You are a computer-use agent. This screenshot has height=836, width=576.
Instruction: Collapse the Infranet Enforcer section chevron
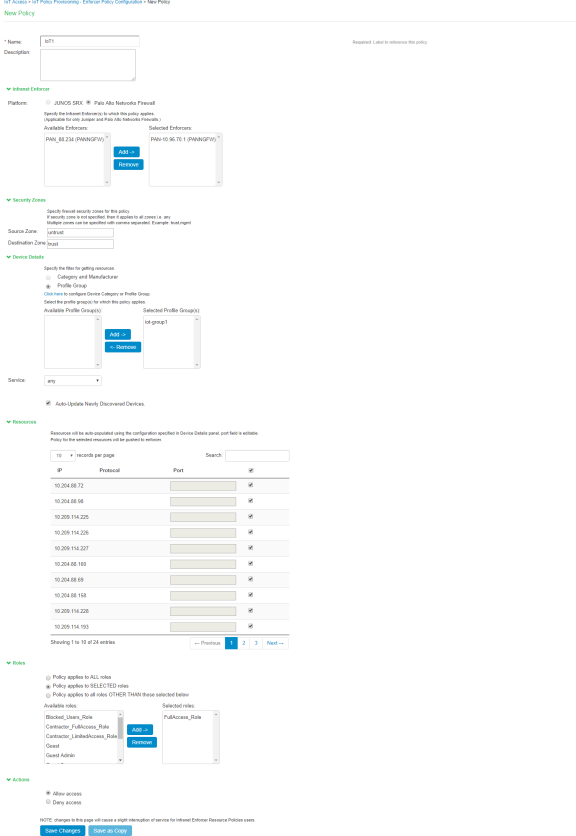click(8, 89)
